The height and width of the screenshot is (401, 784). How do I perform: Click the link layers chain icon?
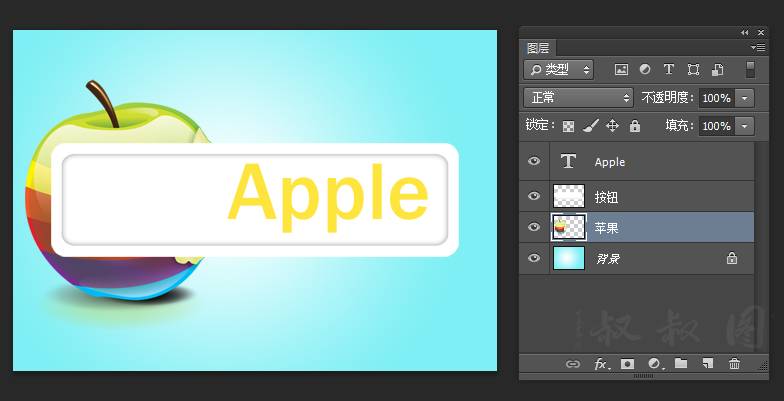pos(573,364)
